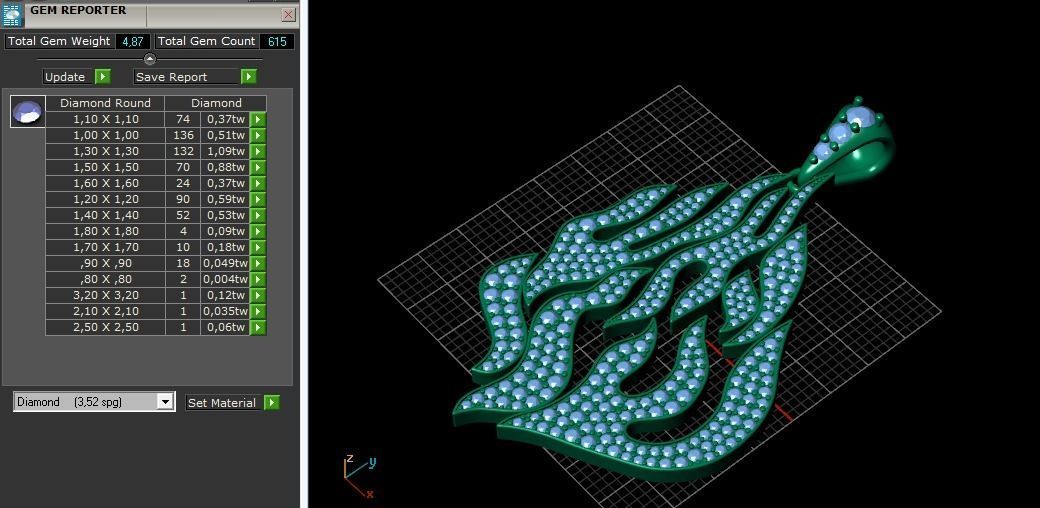Screen dimensions: 1040x508
Task: Click the Total Gem Weight label
Action: pyautogui.click(x=59, y=41)
